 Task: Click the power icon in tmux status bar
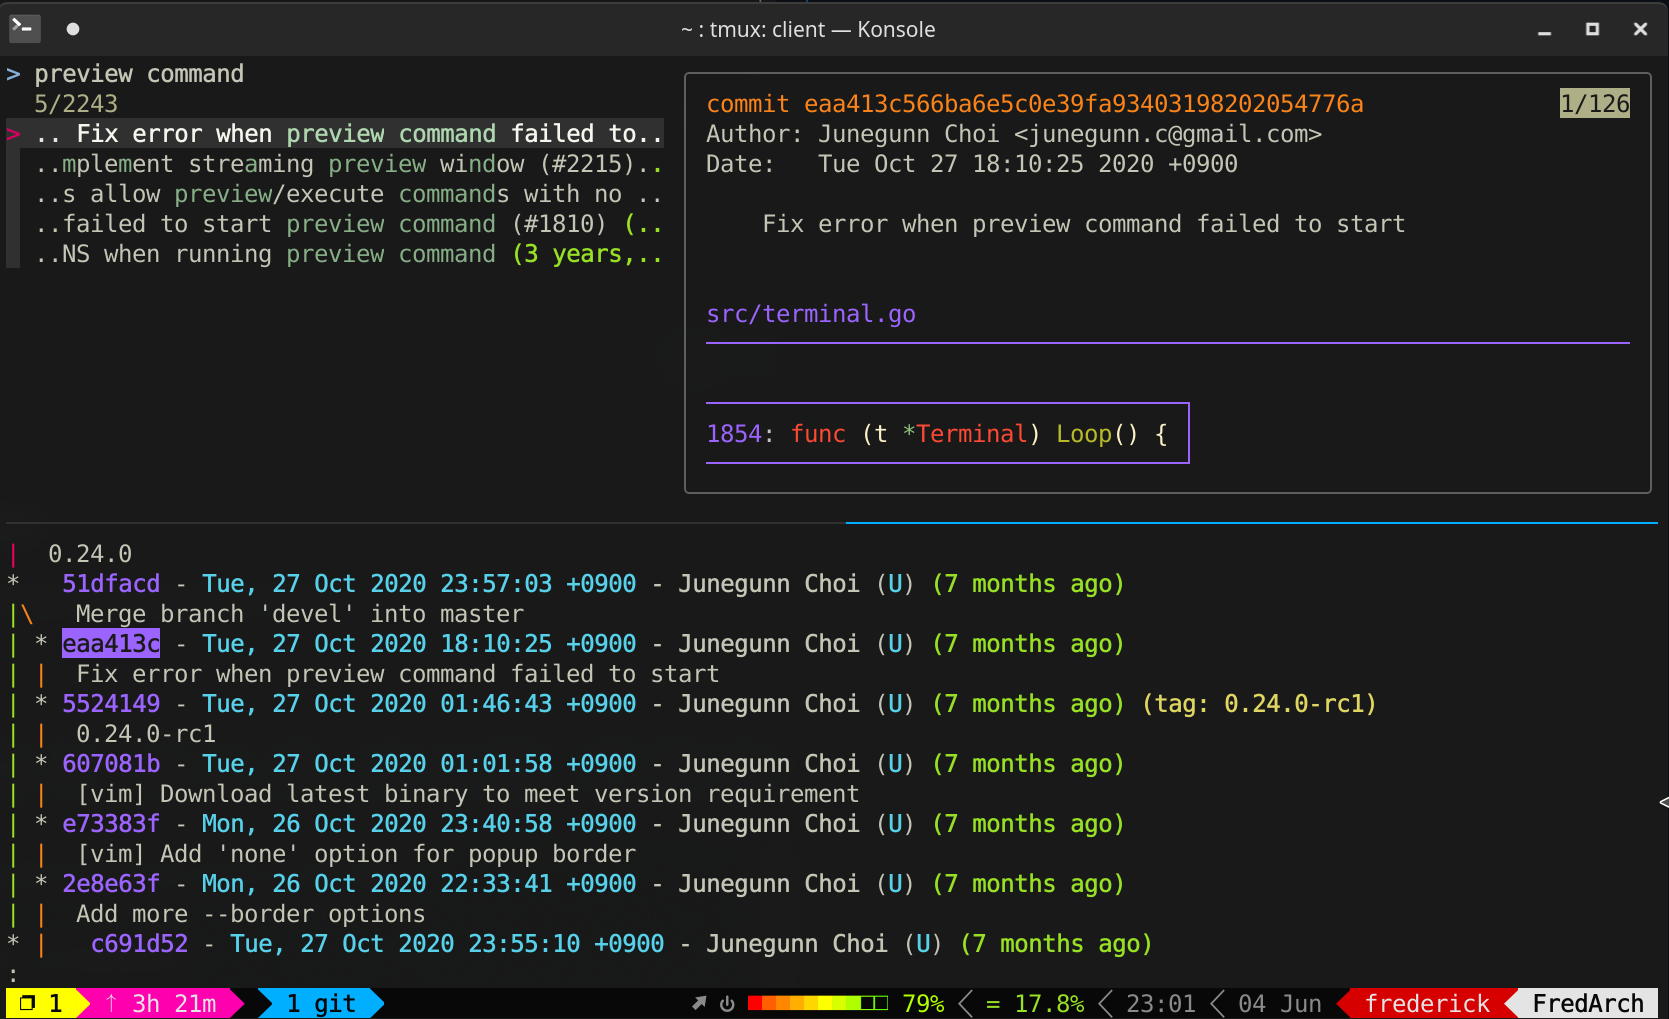727,1003
